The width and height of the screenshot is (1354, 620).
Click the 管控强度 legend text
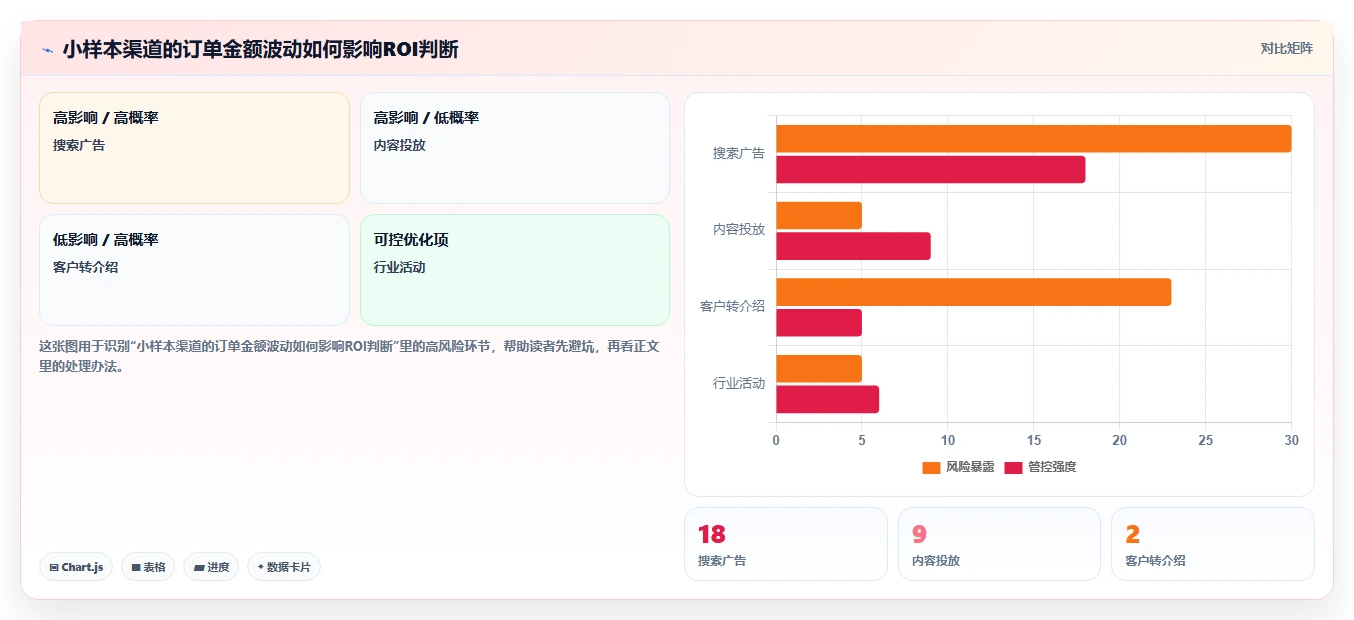tap(1052, 467)
